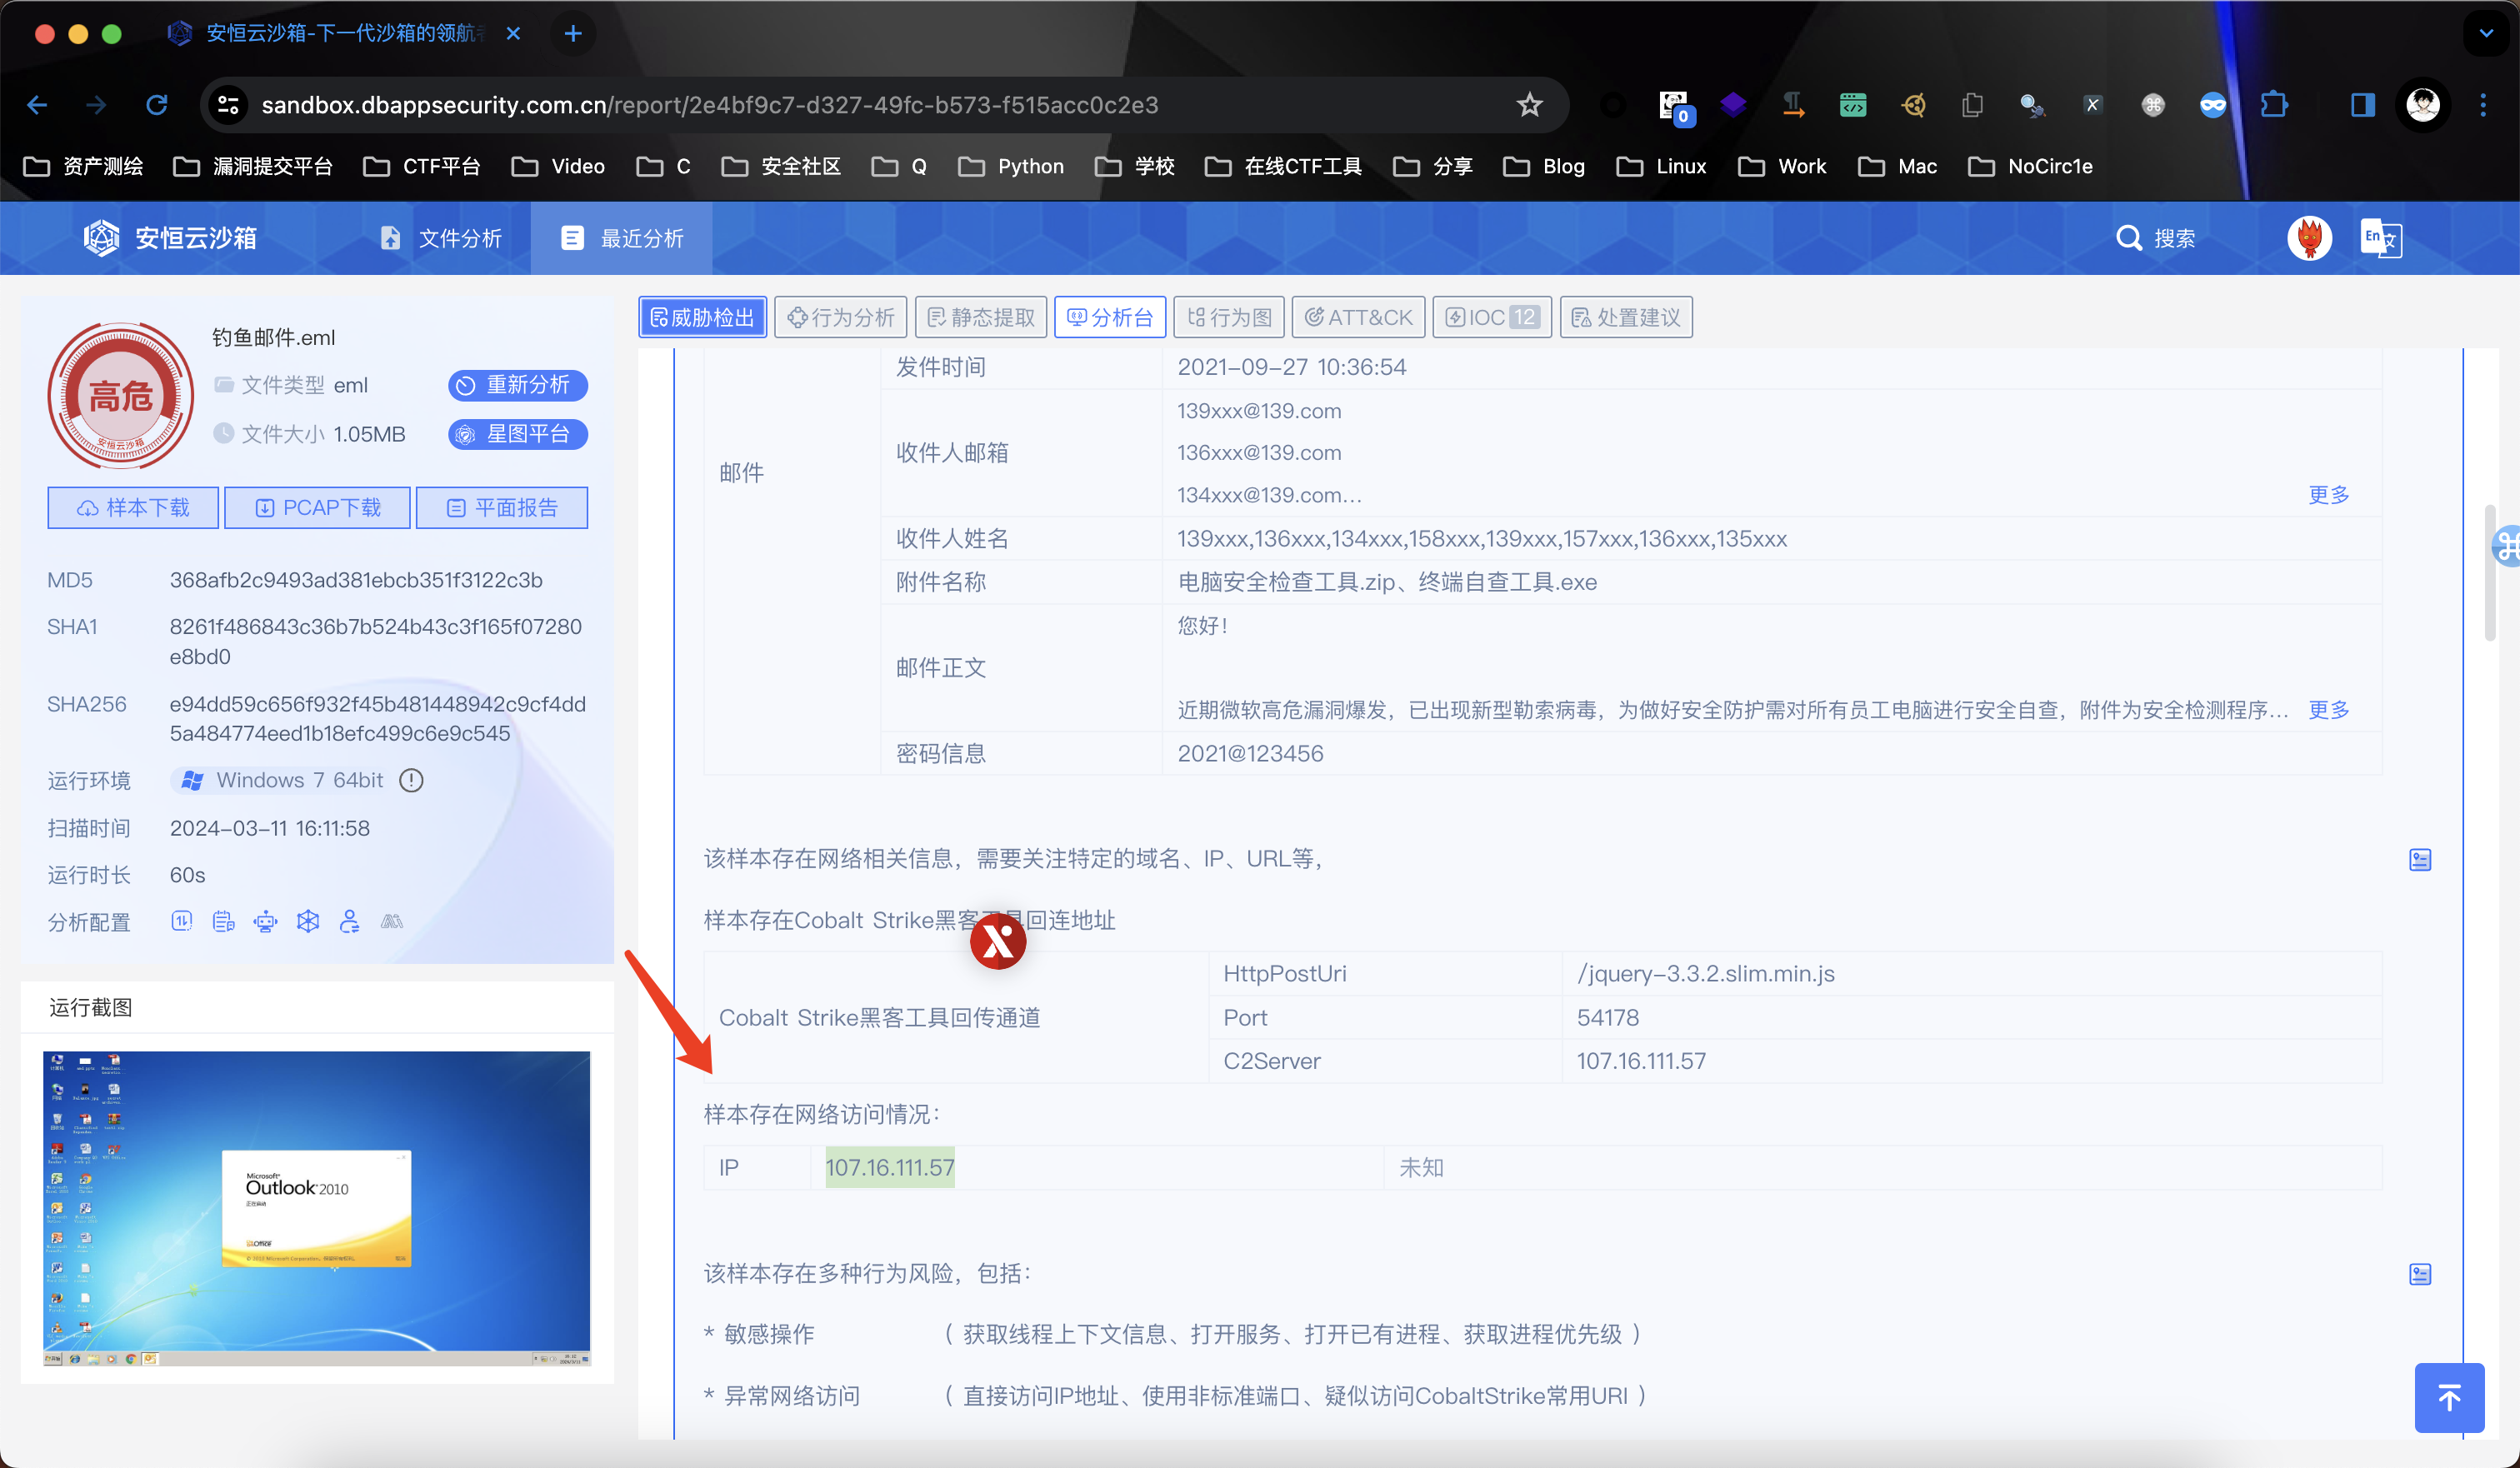Click the first 分析配置 icon

(181, 921)
